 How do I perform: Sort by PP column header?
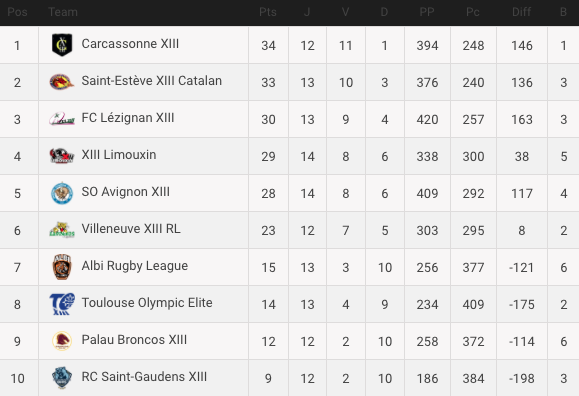coord(427,12)
